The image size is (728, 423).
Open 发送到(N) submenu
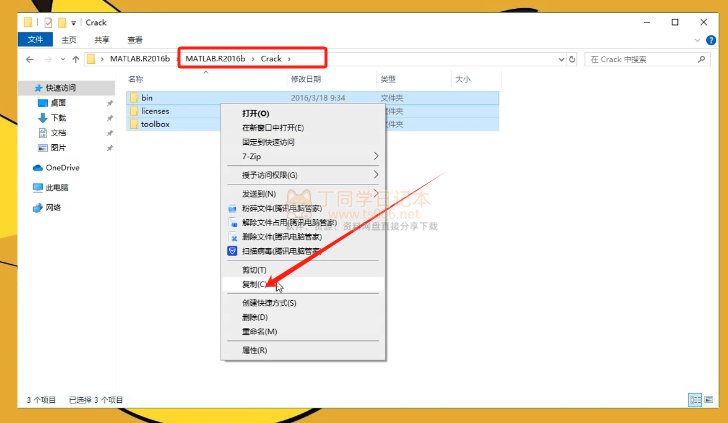click(303, 194)
